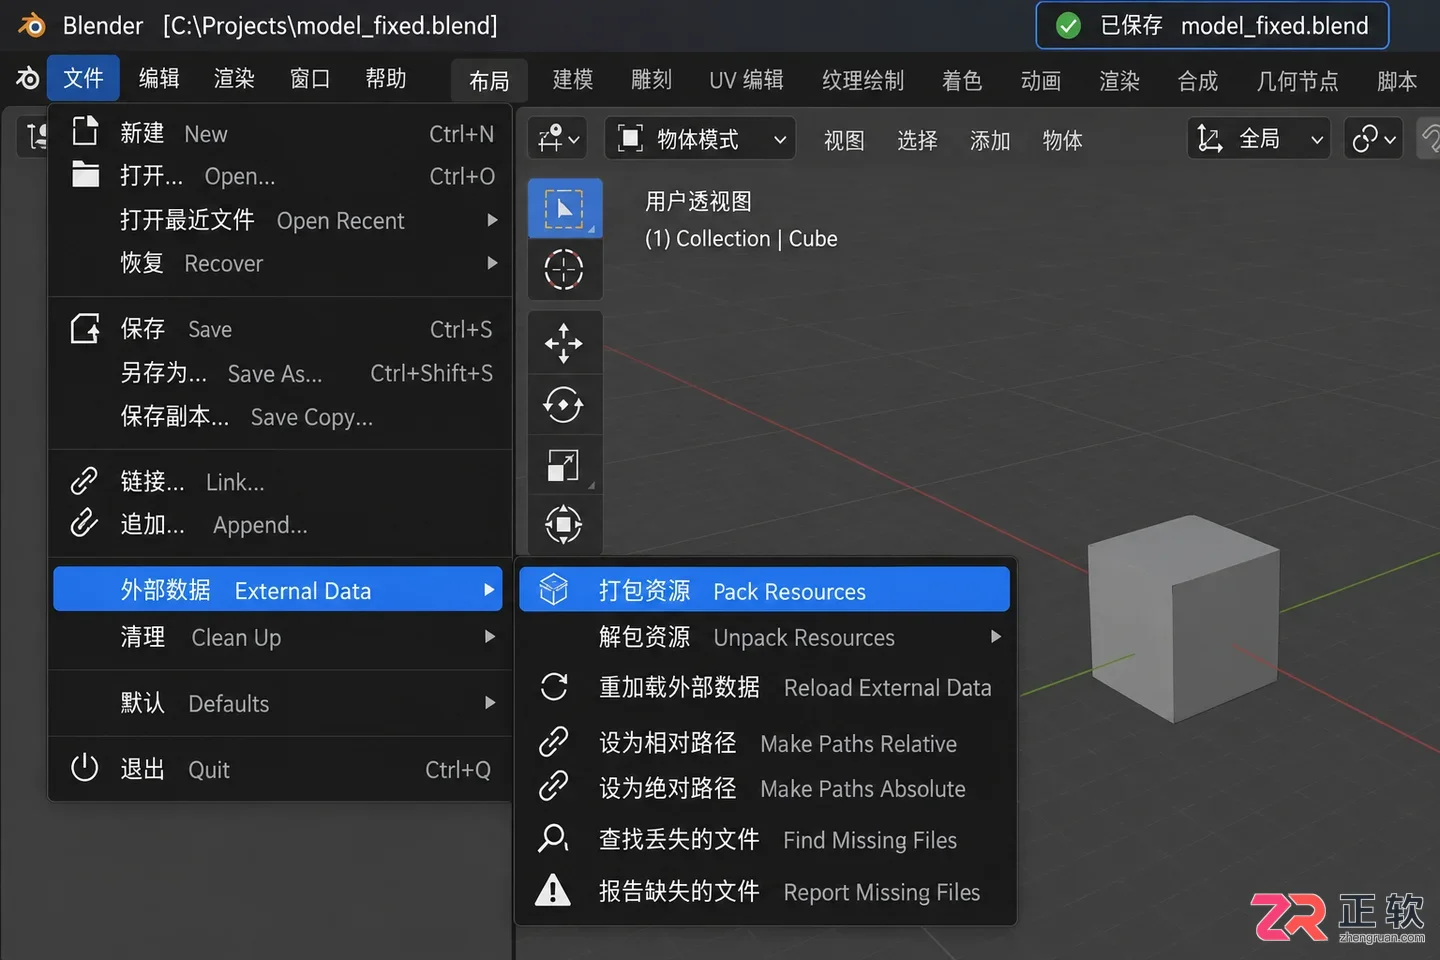Switch to the 建模 Modeling workspace tab
The image size is (1440, 960).
click(x=573, y=80)
